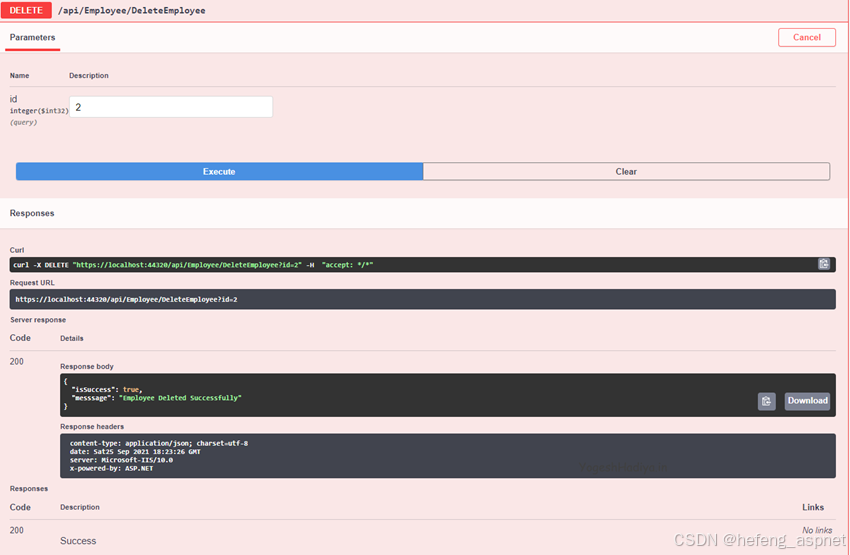
Task: Click the date response header line
Action: [x=135, y=451]
